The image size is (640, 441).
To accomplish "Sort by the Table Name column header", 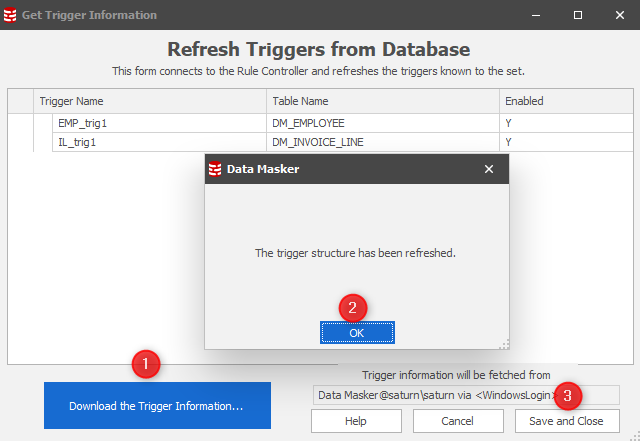I will [x=383, y=101].
